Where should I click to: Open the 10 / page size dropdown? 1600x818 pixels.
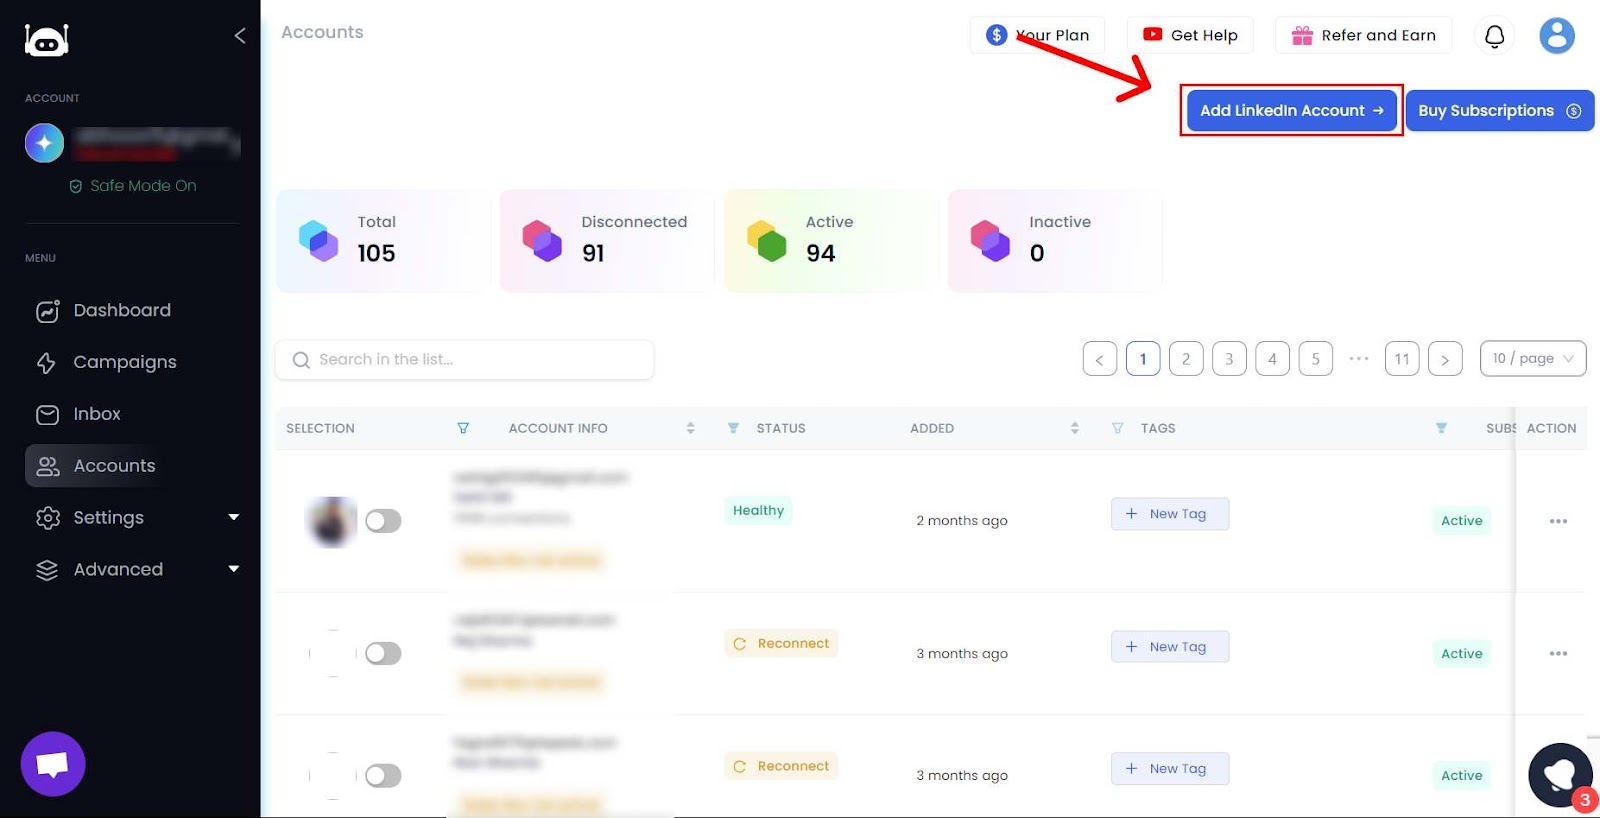pyautogui.click(x=1533, y=358)
